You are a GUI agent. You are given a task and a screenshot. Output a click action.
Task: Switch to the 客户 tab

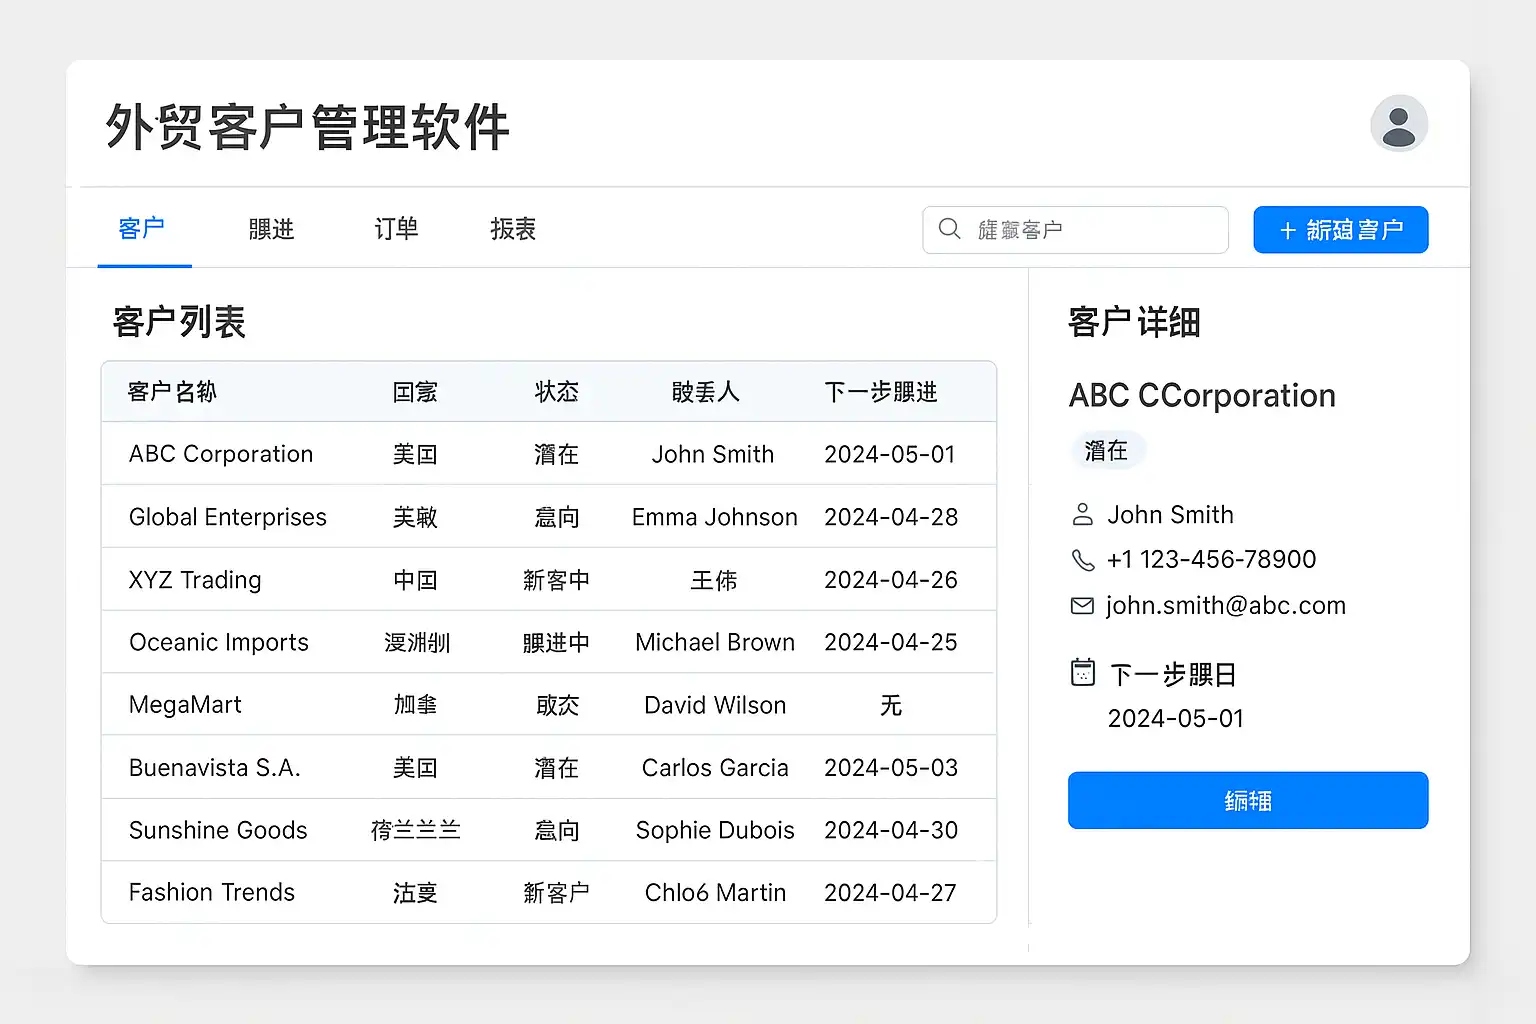[142, 229]
